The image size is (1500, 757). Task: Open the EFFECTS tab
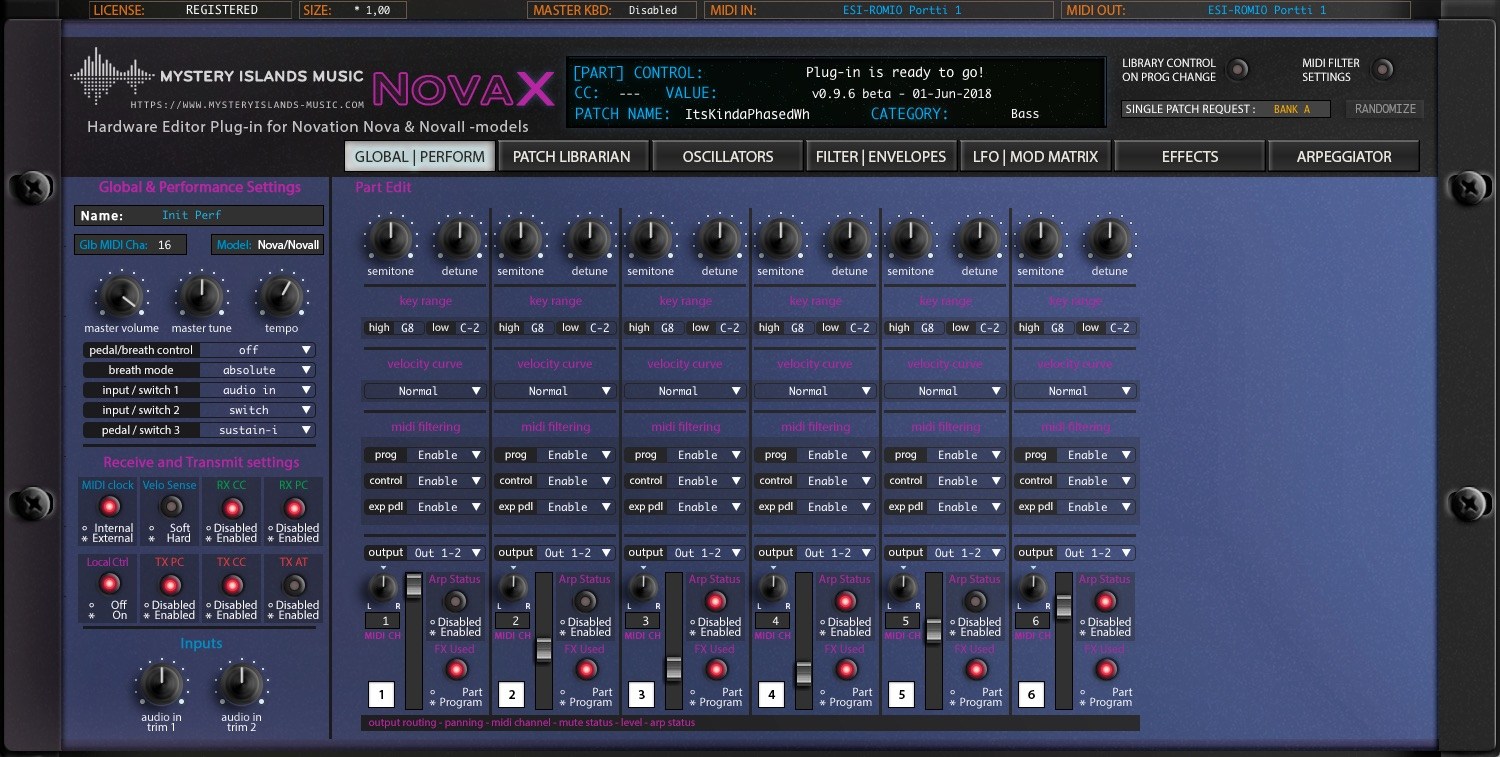1189,156
